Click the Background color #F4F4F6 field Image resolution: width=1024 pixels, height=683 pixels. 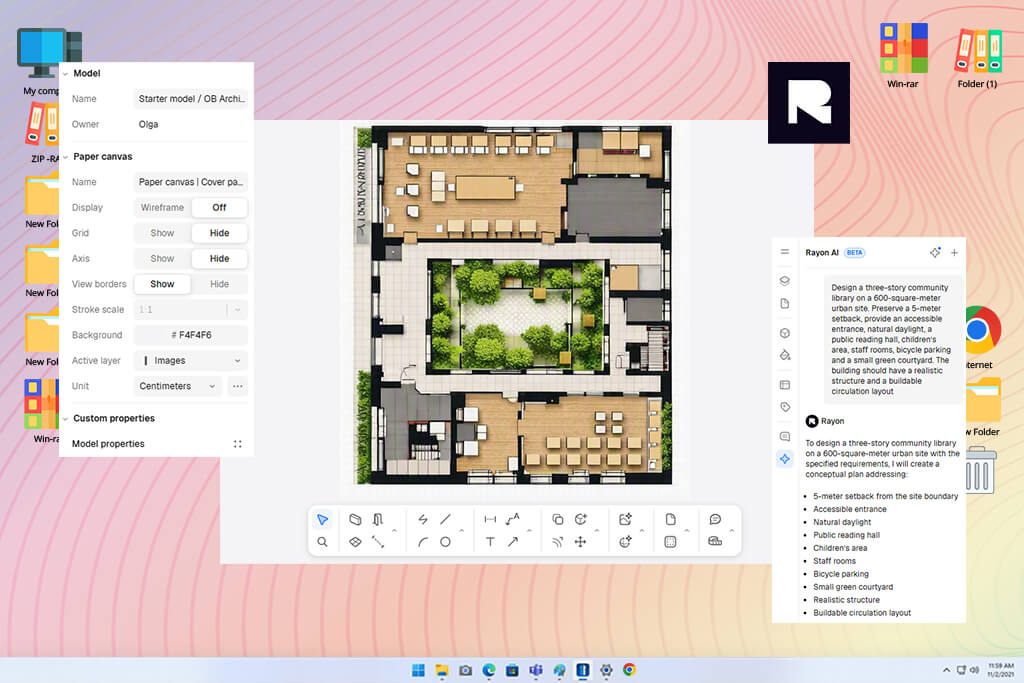tap(191, 335)
